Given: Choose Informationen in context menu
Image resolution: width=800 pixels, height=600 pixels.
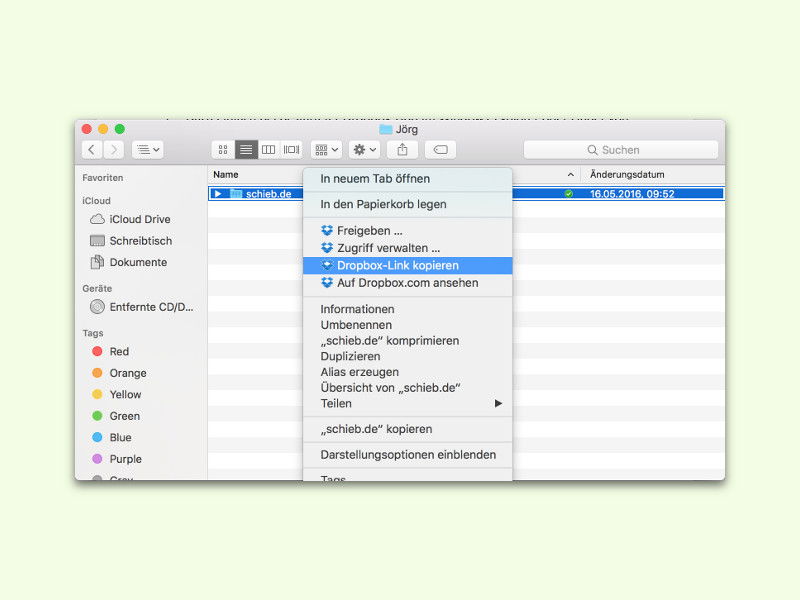Looking at the screenshot, I should click(408, 309).
